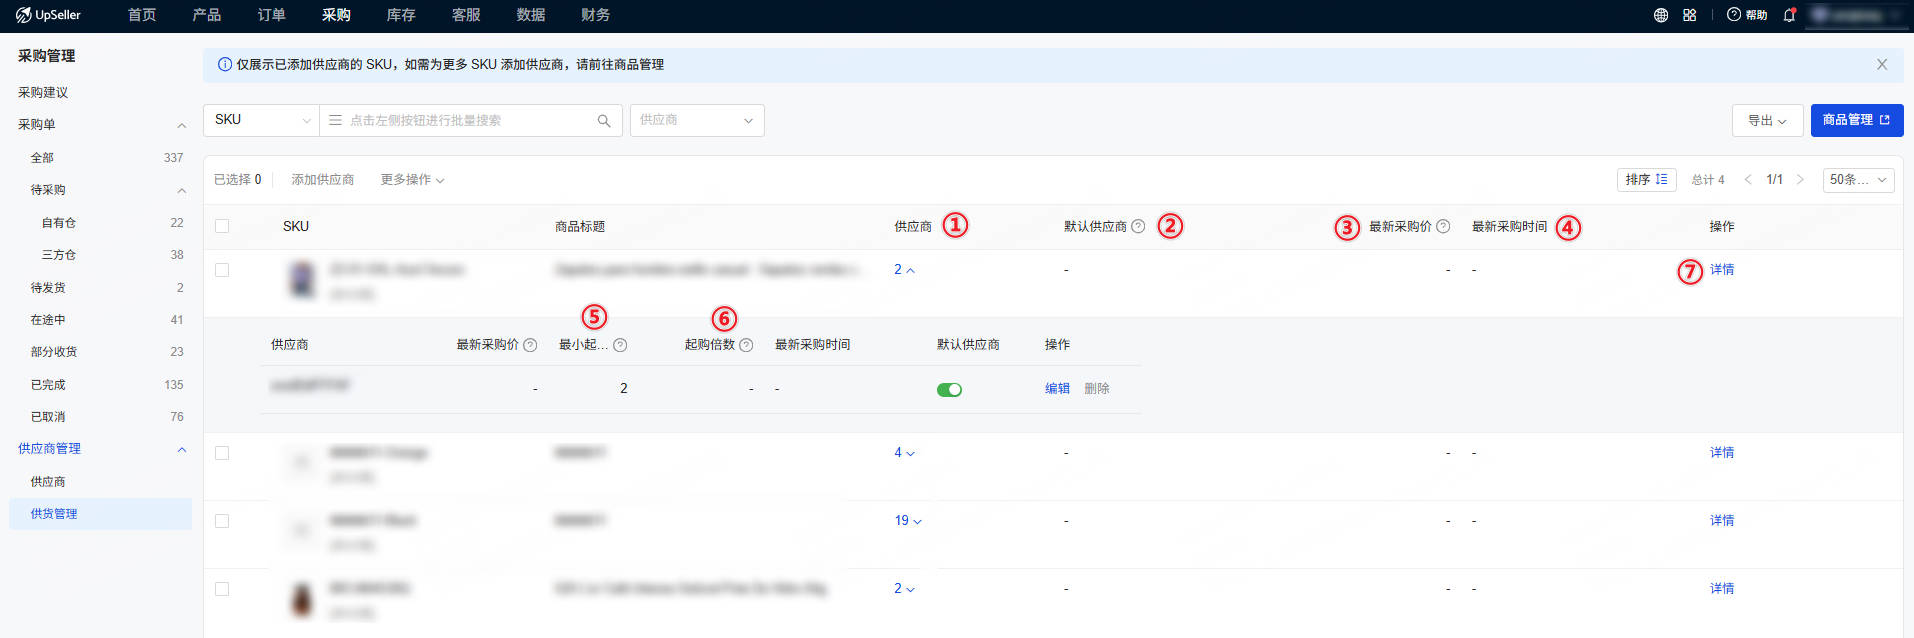The image size is (1914, 638).
Task: Open the 财务 top menu
Action: (x=596, y=15)
